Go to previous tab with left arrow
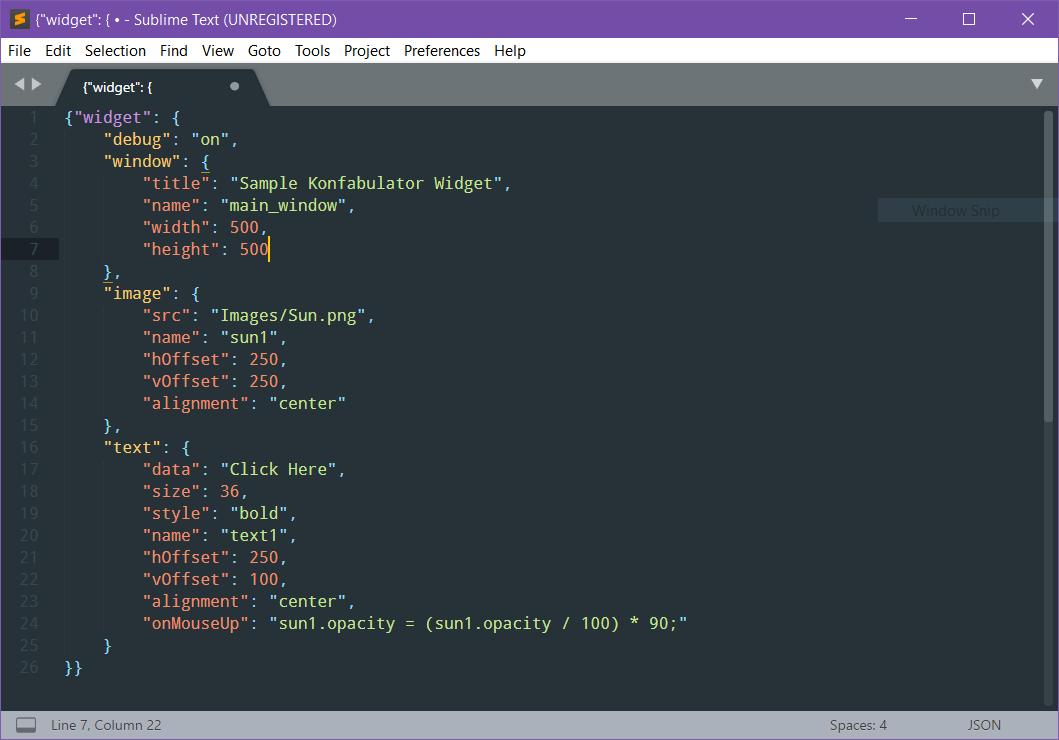This screenshot has height=740, width=1059. 20,84
